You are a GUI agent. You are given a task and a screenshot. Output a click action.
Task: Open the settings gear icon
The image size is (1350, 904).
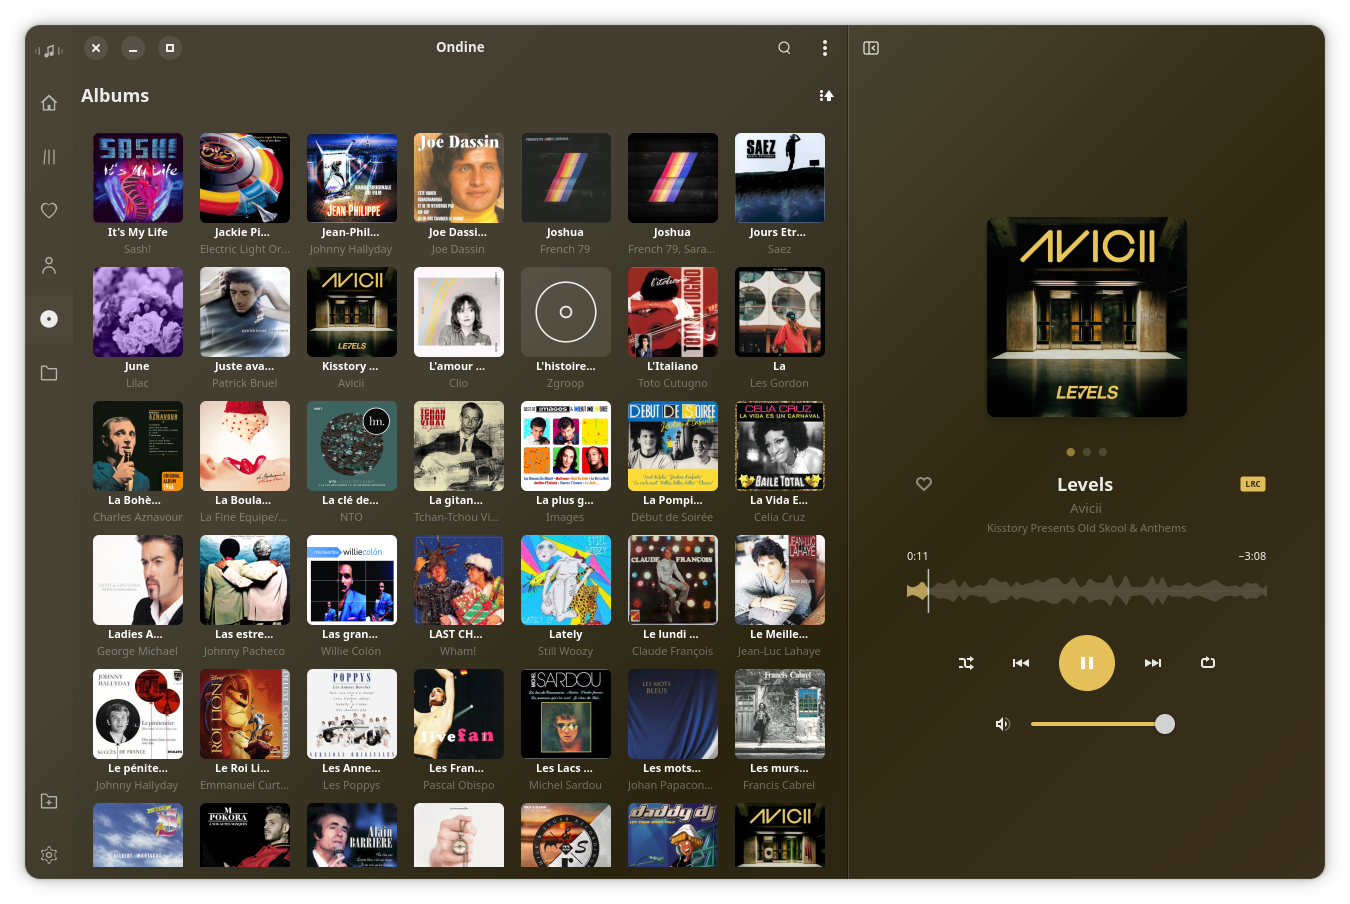49,855
